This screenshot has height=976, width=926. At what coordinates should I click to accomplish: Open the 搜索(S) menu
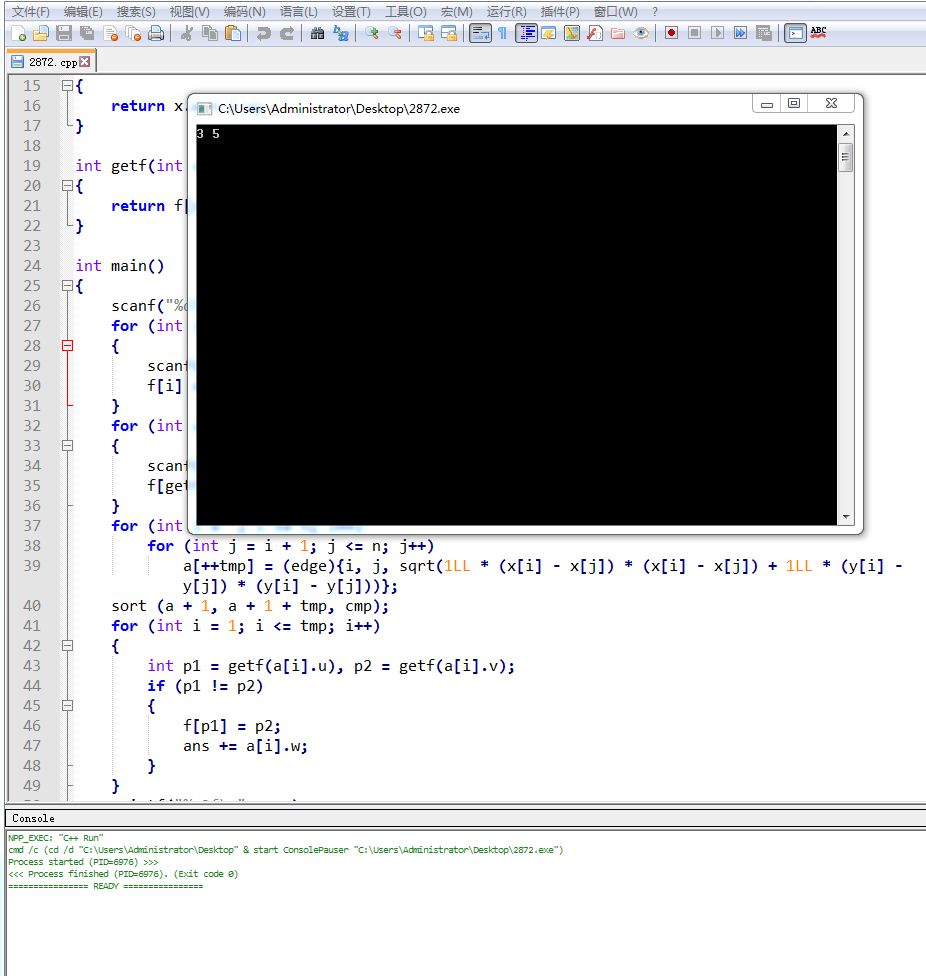[x=136, y=11]
